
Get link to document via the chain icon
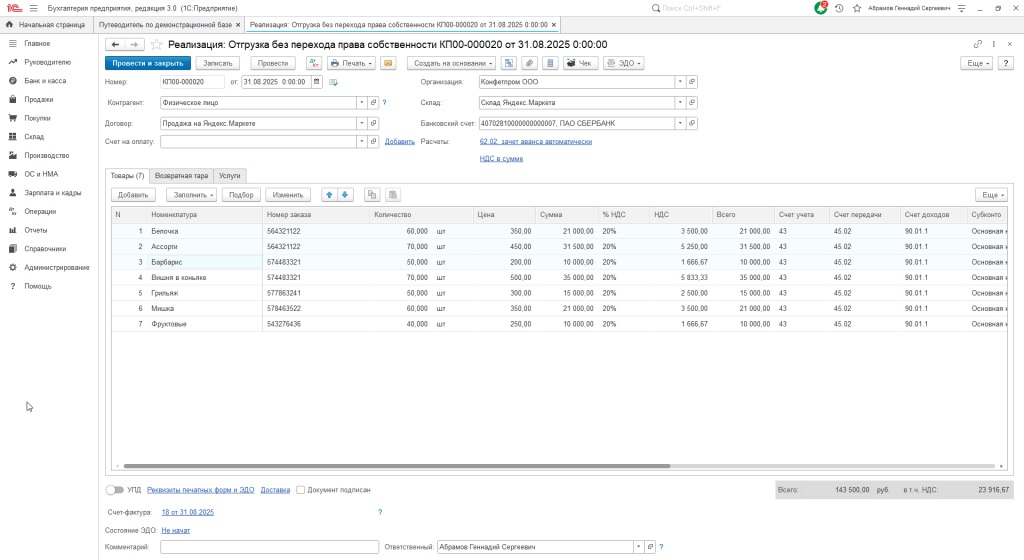(977, 44)
